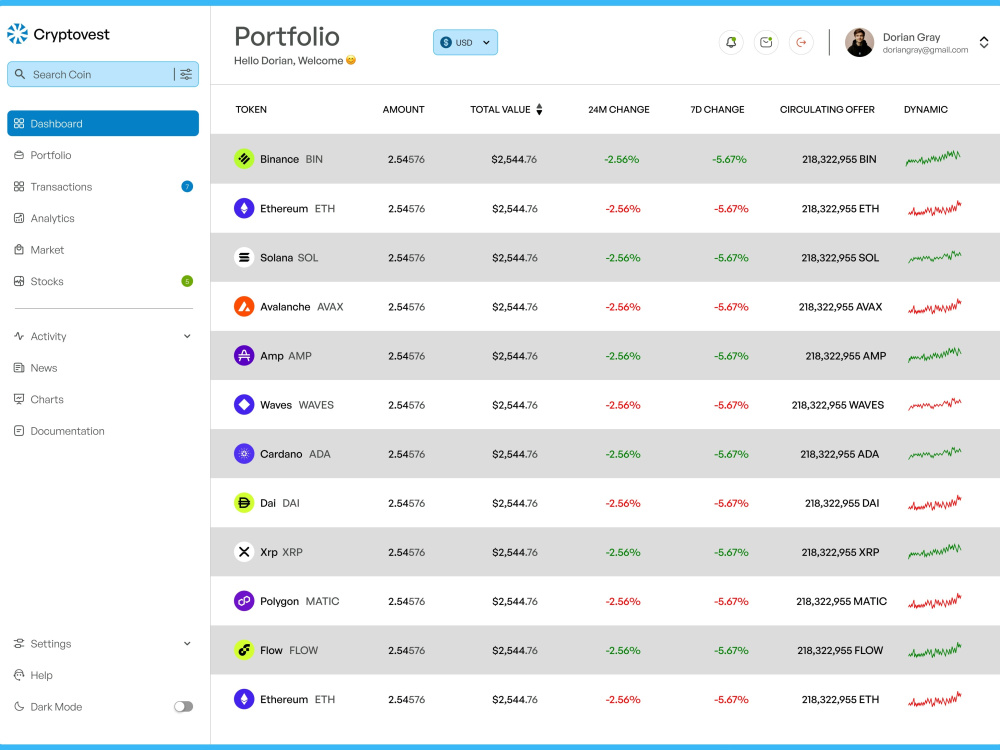Open Charts in sidebar
Screen dimensions: 1000x750
[47, 399]
